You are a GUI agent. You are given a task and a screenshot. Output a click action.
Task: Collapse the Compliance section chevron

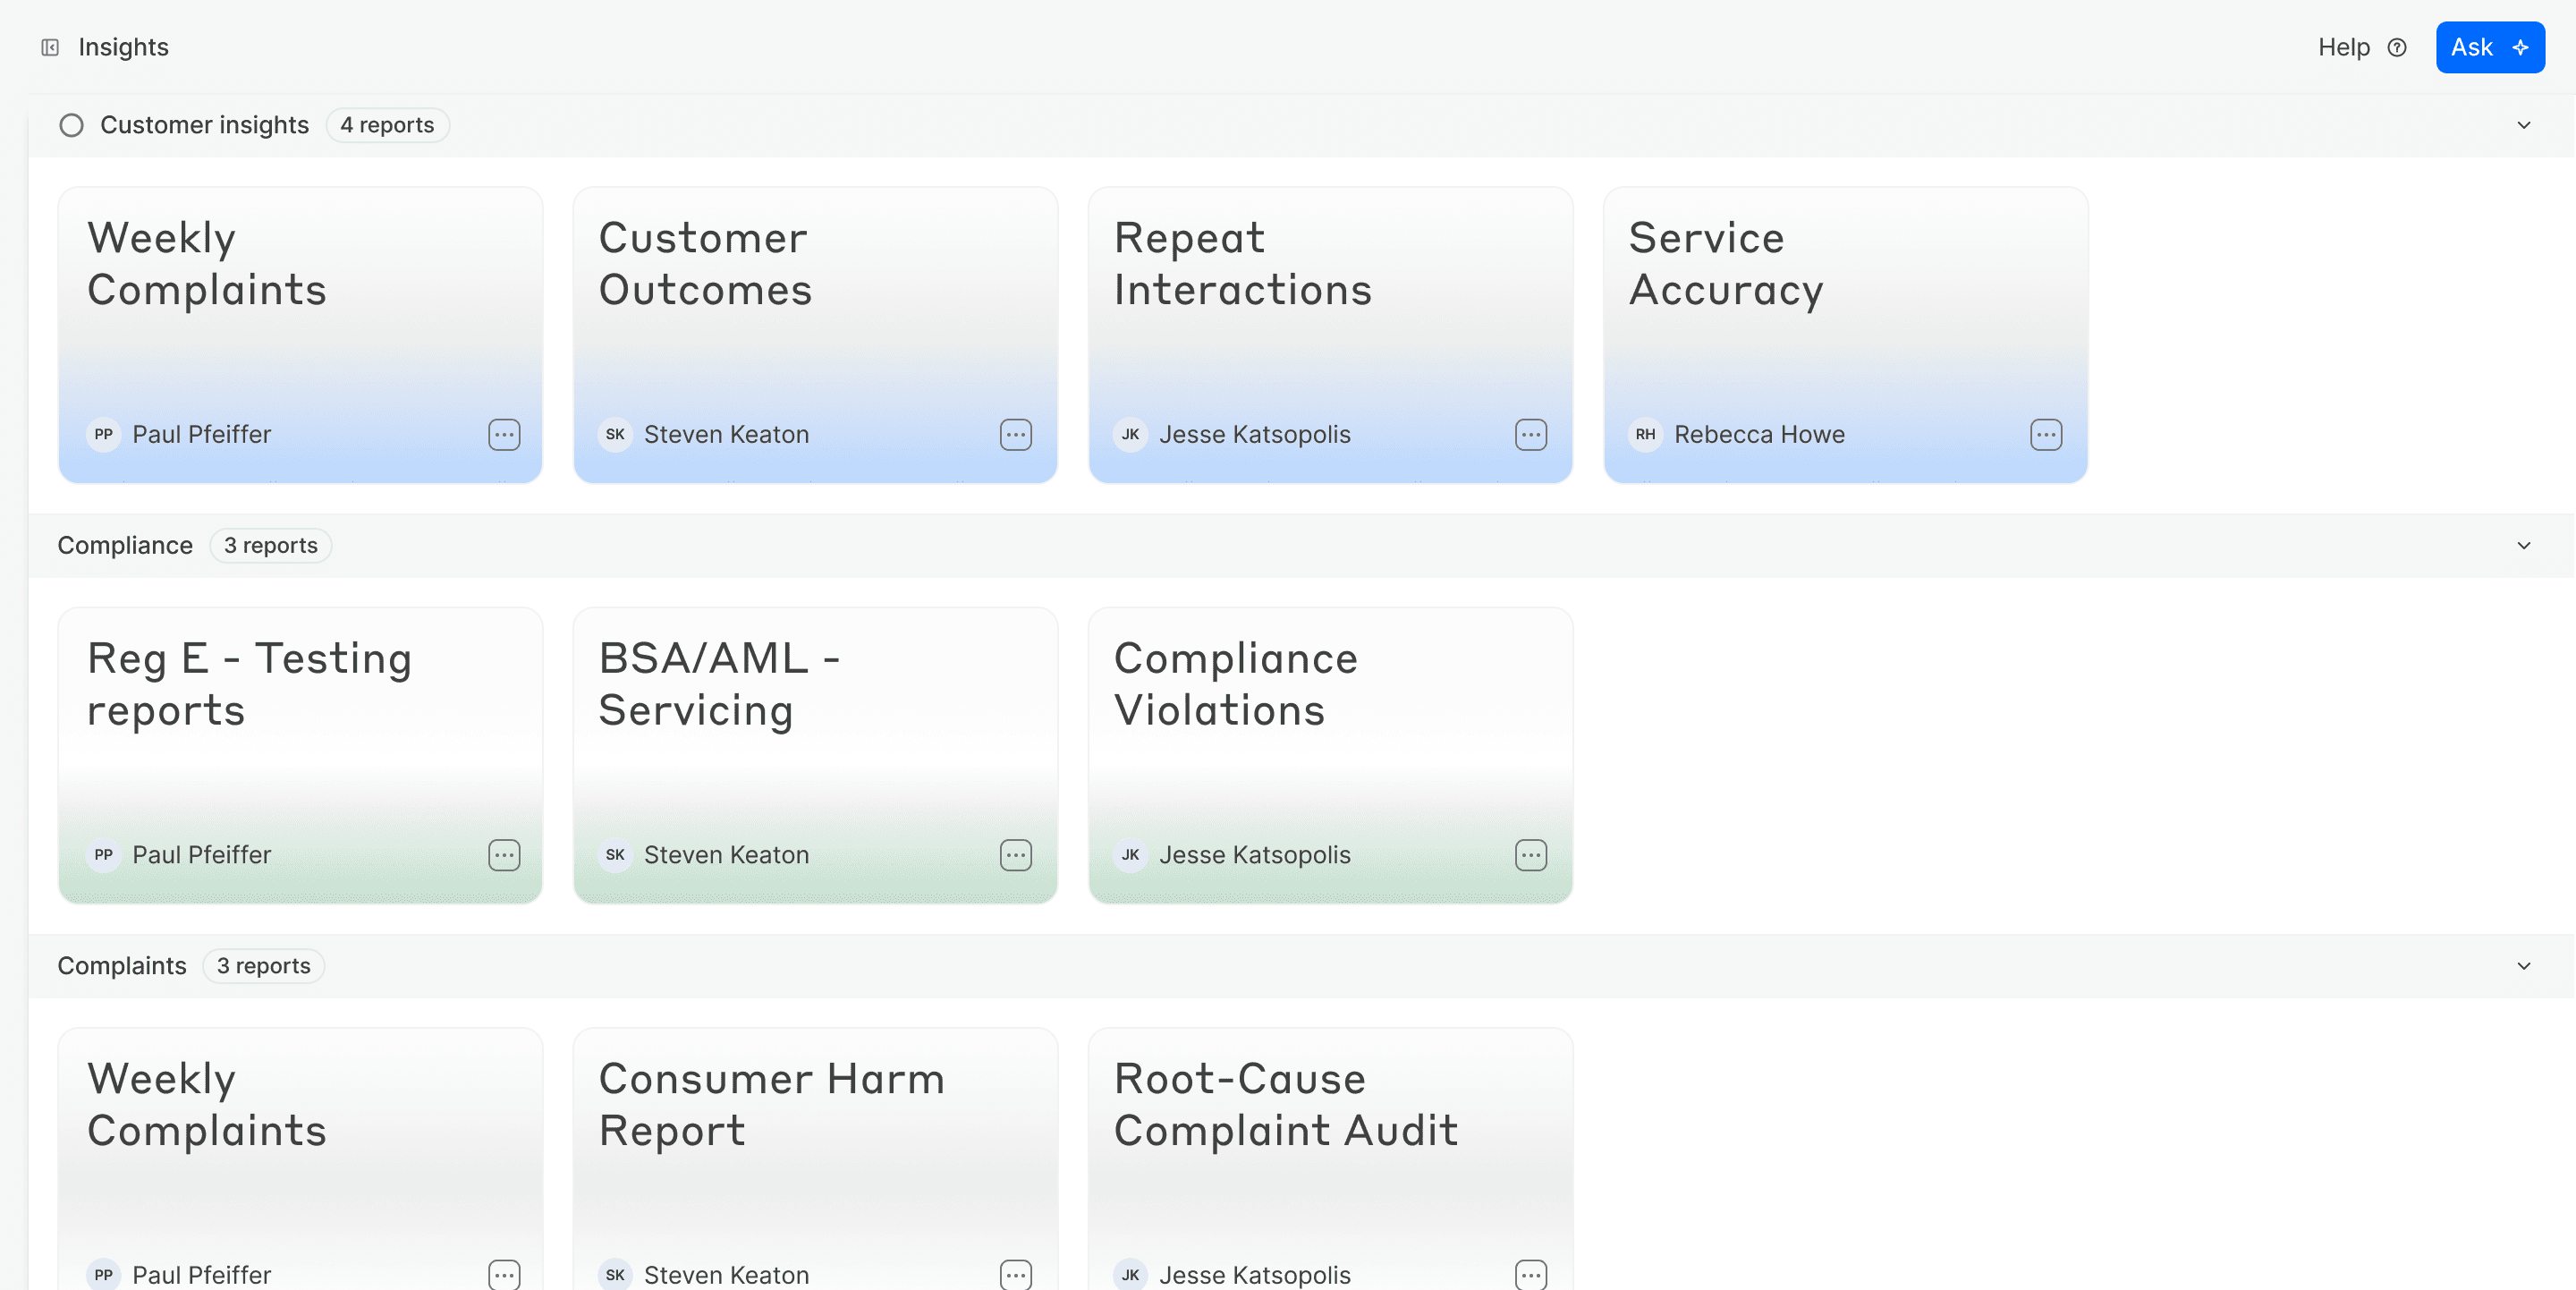[2524, 546]
